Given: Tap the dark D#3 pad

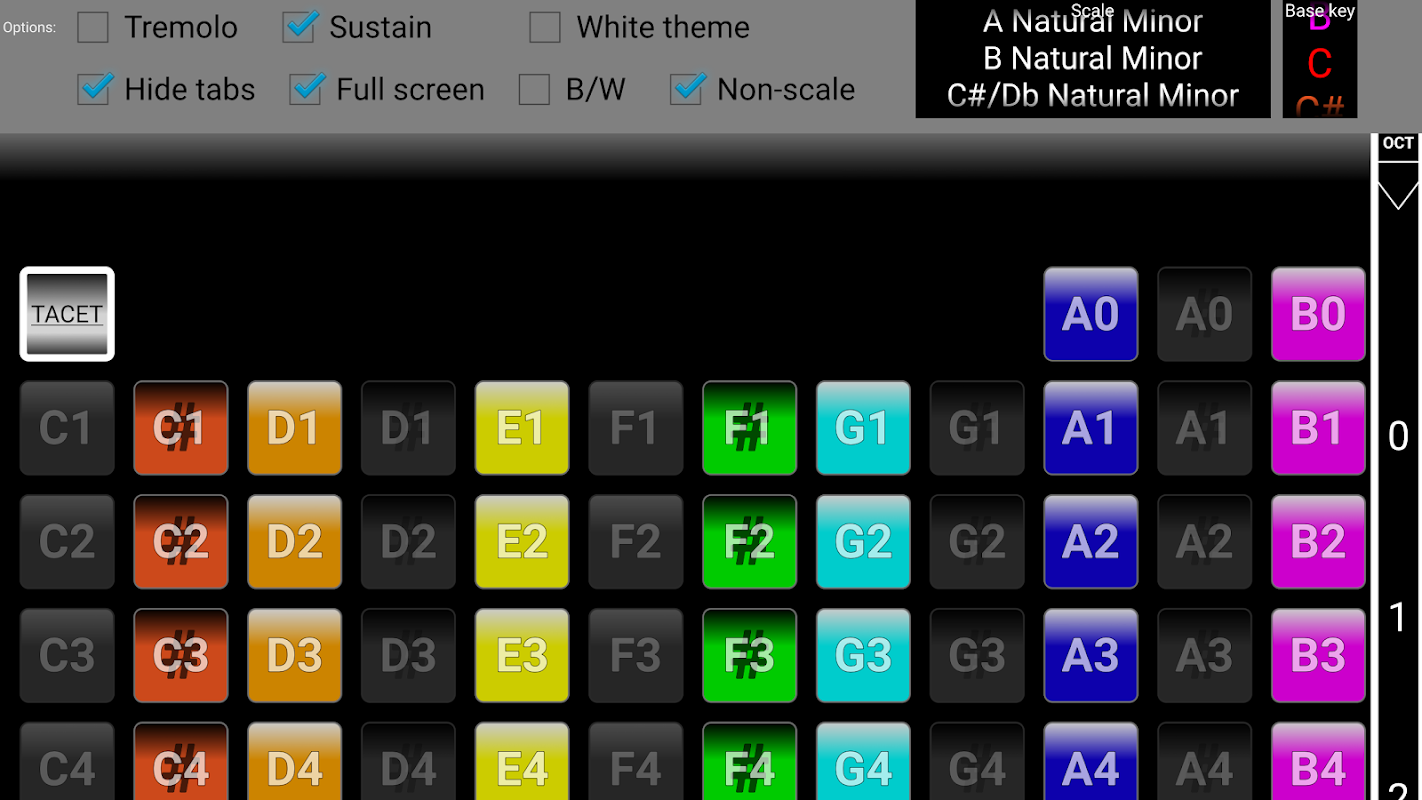Looking at the screenshot, I should [408, 656].
